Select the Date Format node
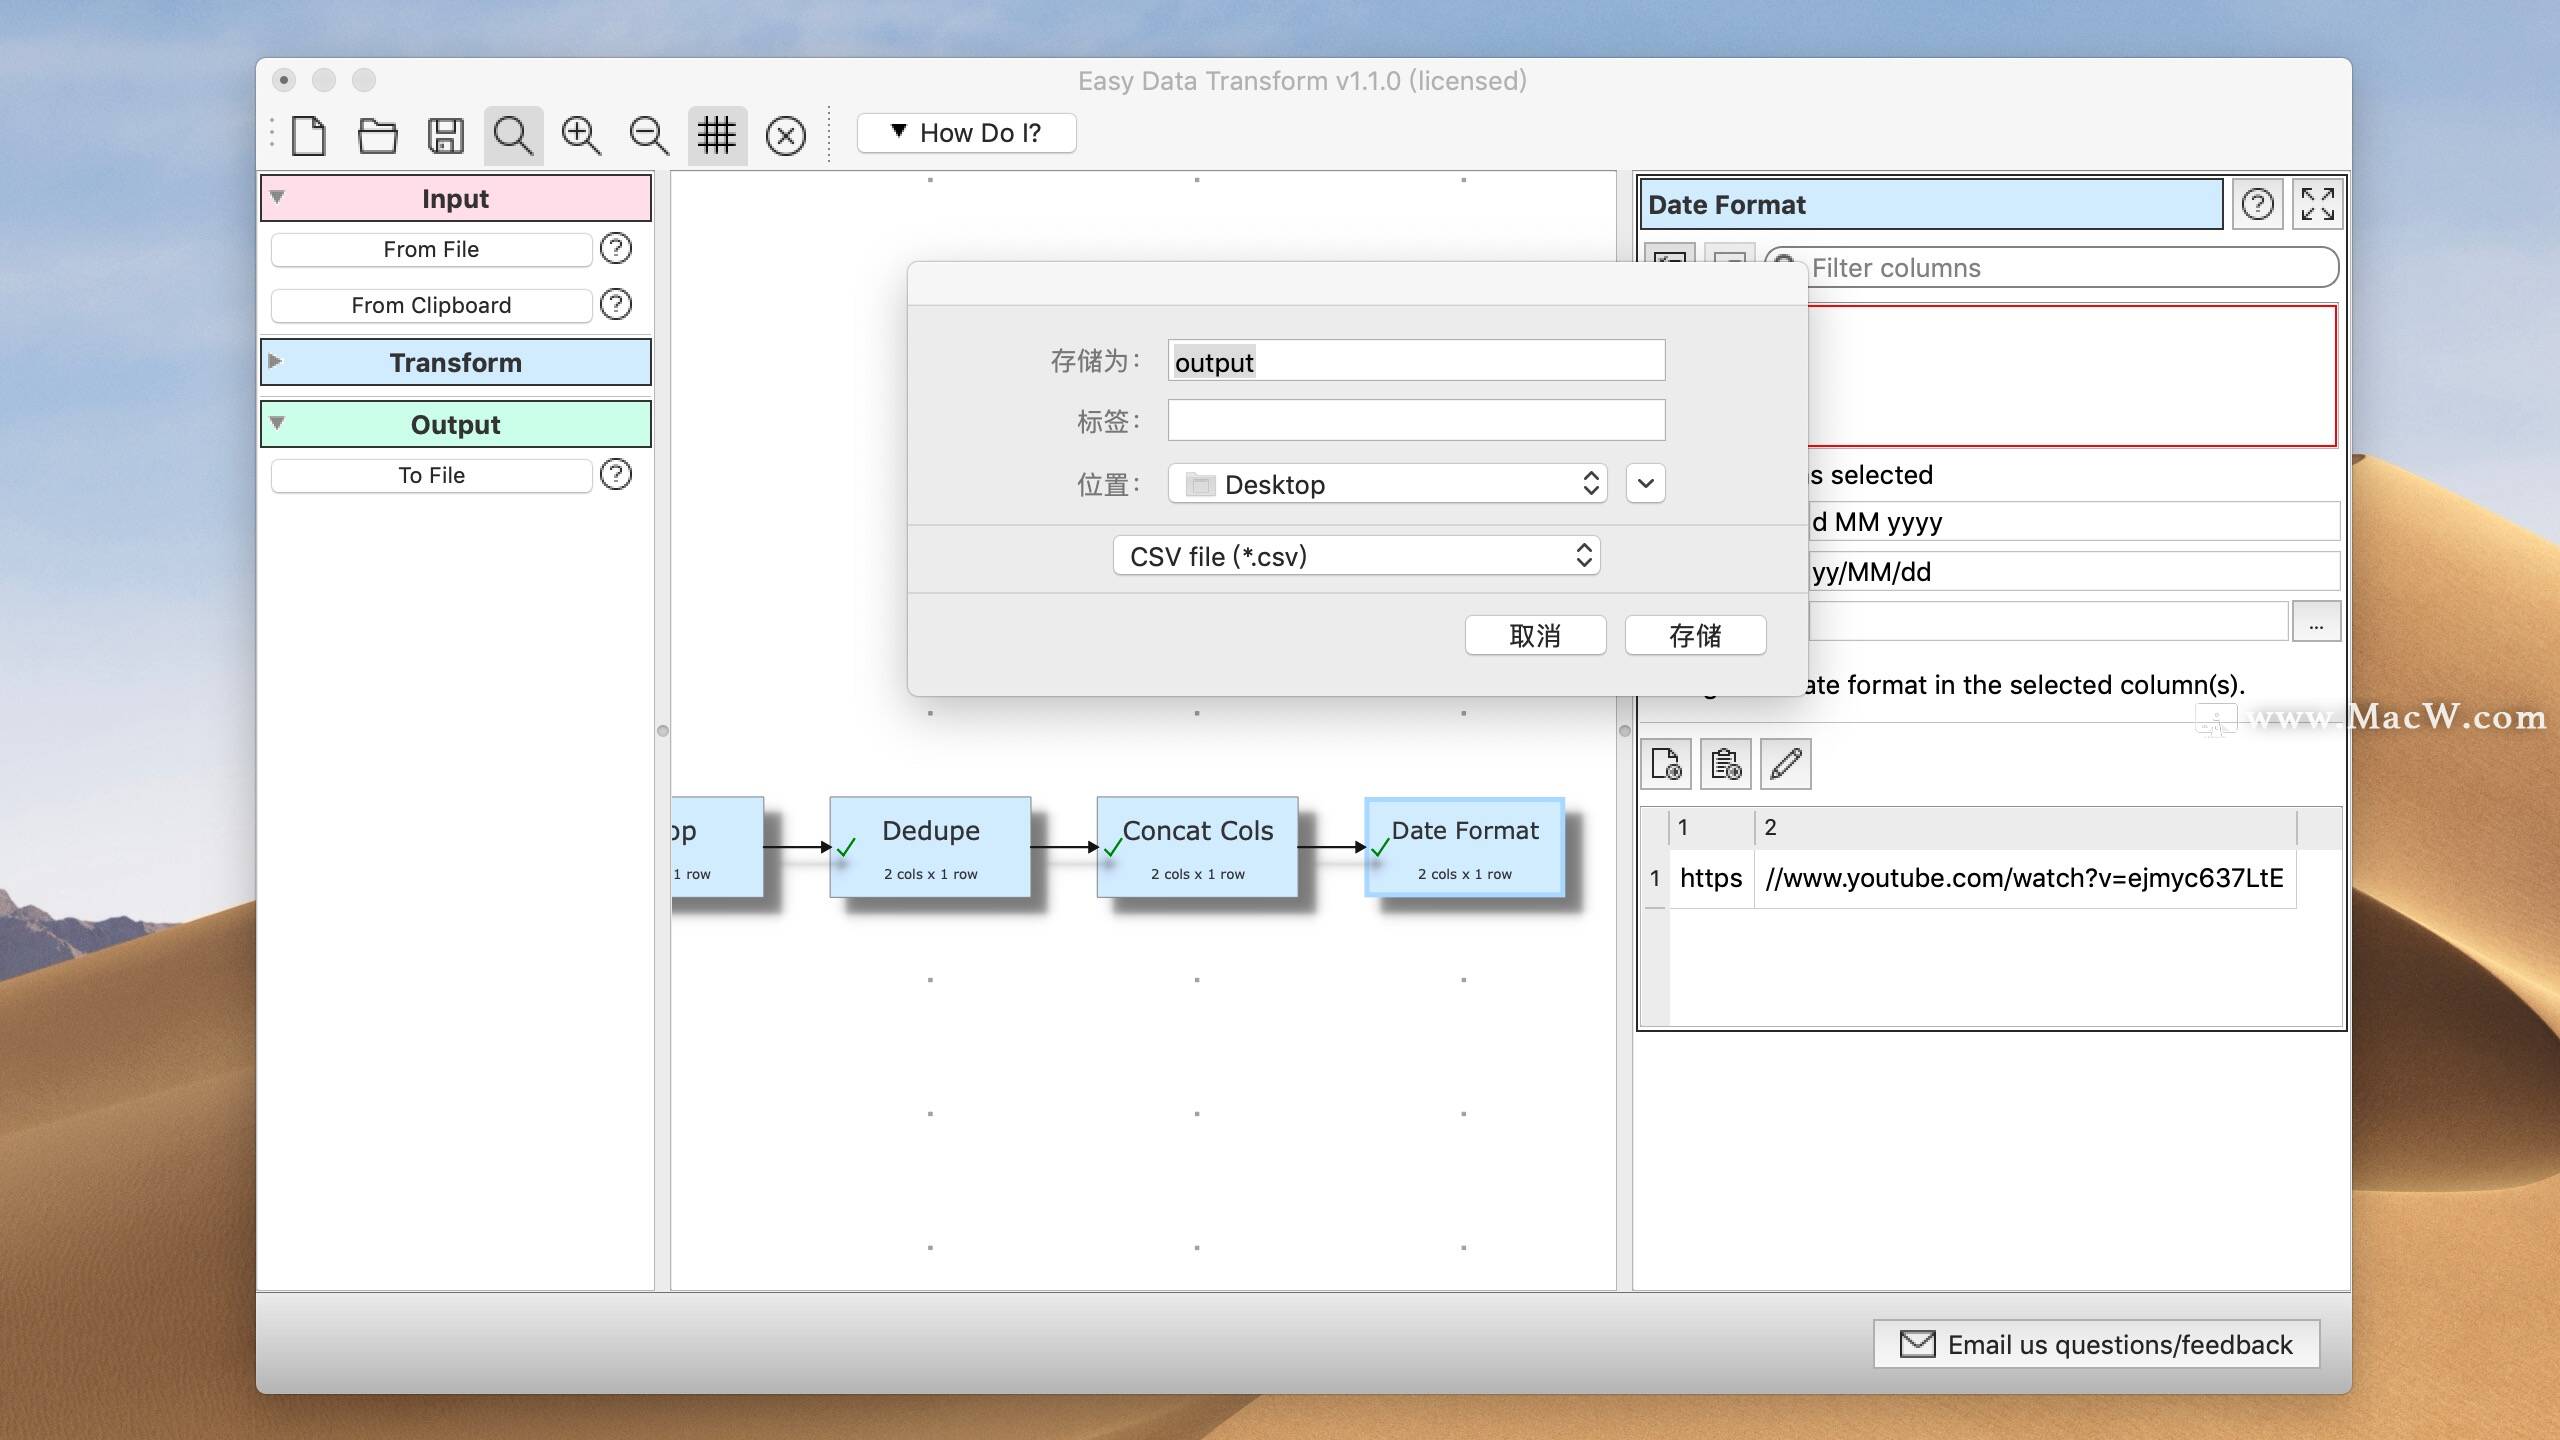 tap(1464, 847)
